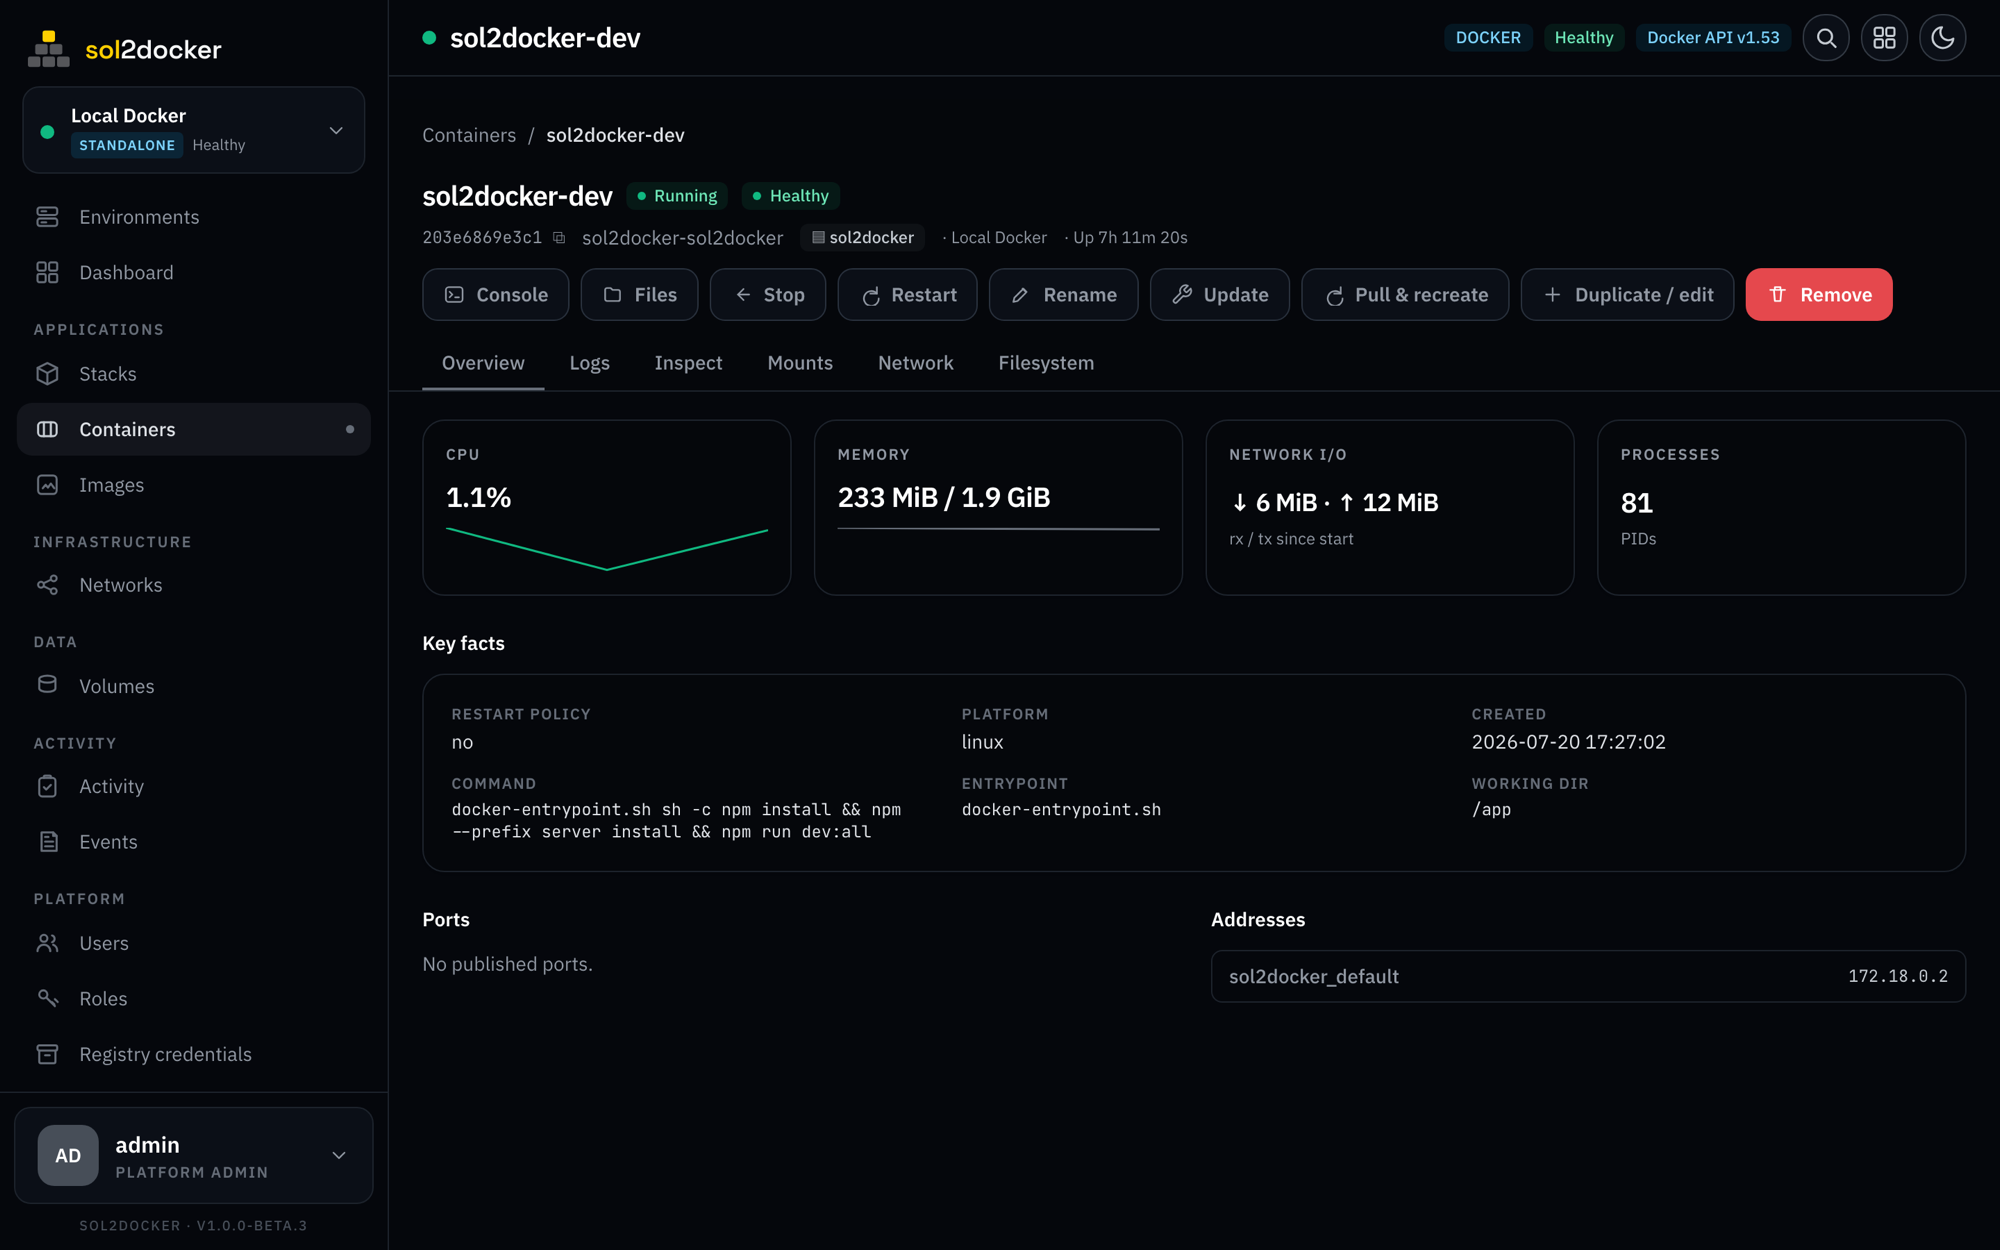Open the search icon in header
The width and height of the screenshot is (2000, 1250).
1826,38
